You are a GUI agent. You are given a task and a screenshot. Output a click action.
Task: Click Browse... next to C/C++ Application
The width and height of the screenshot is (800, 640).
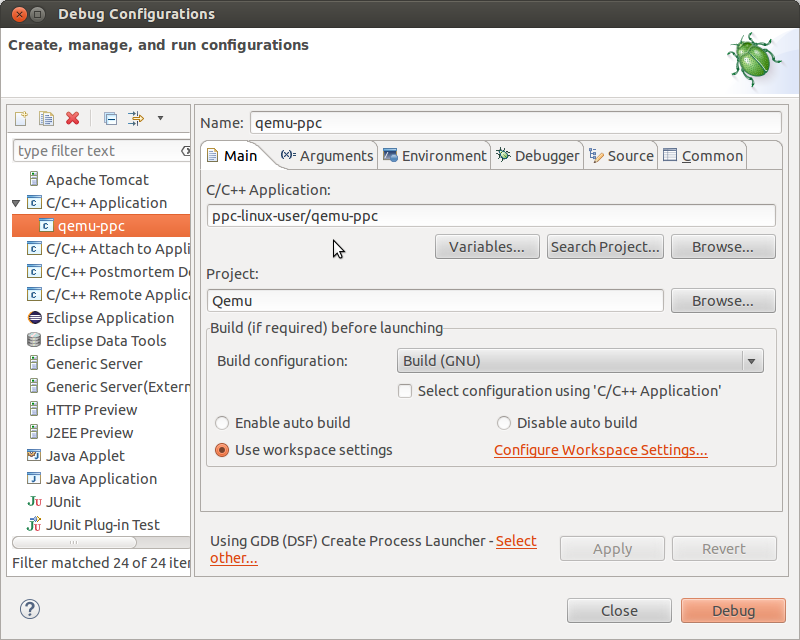point(723,247)
